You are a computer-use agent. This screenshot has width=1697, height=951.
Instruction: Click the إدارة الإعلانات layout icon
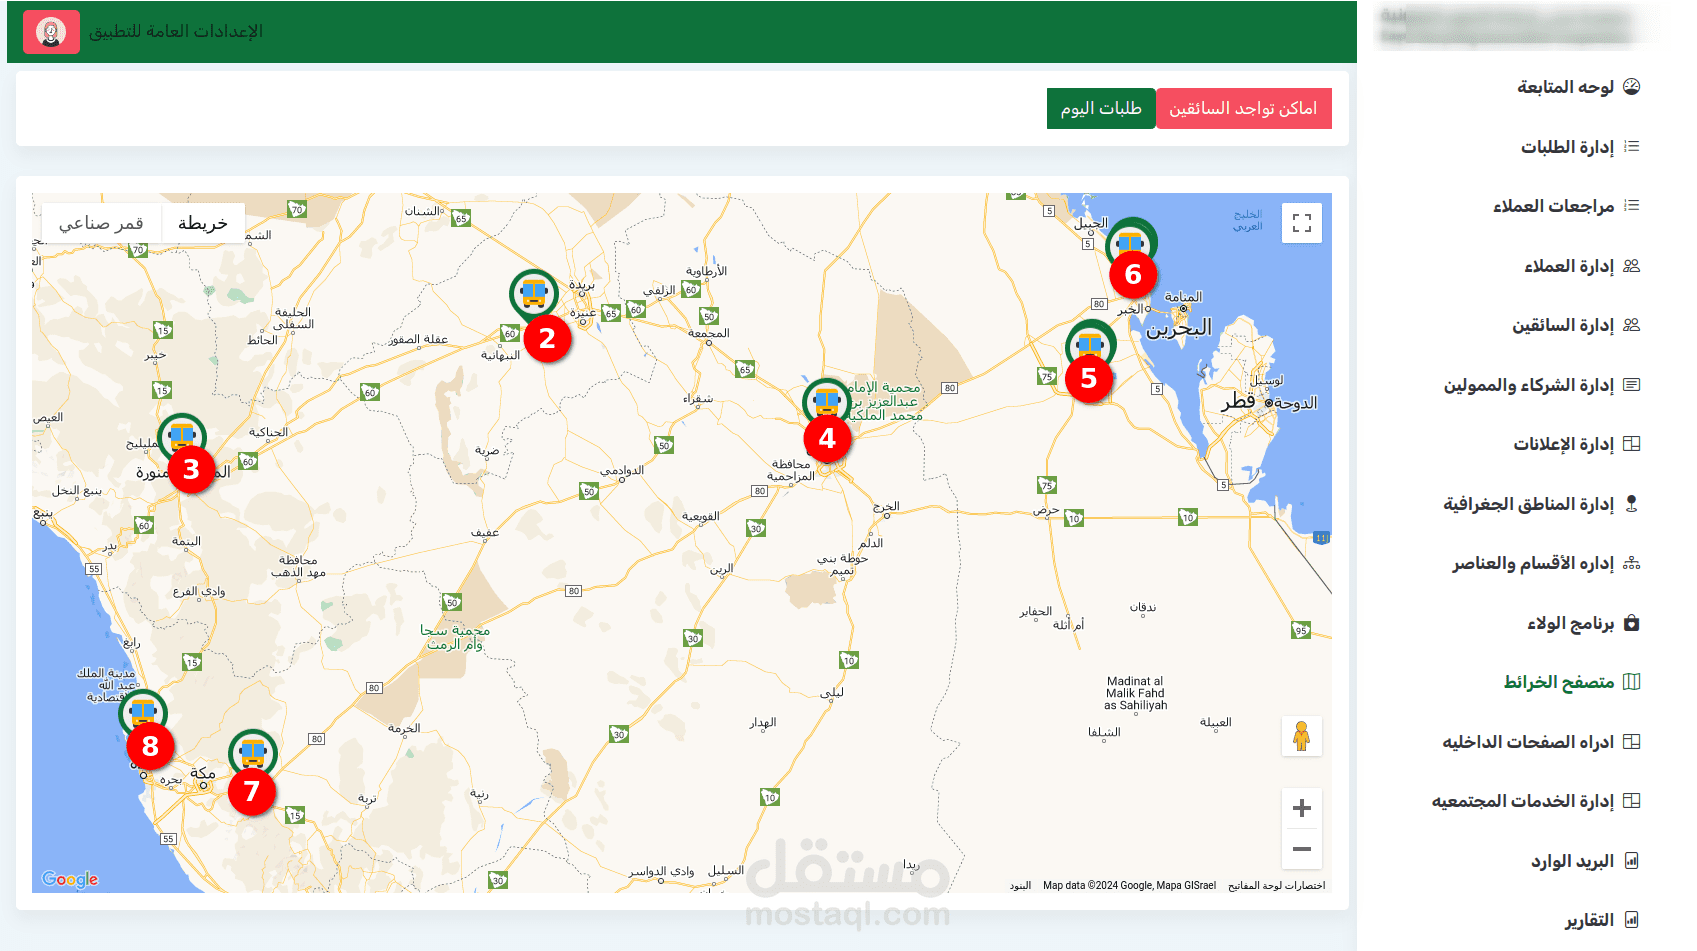[1632, 444]
